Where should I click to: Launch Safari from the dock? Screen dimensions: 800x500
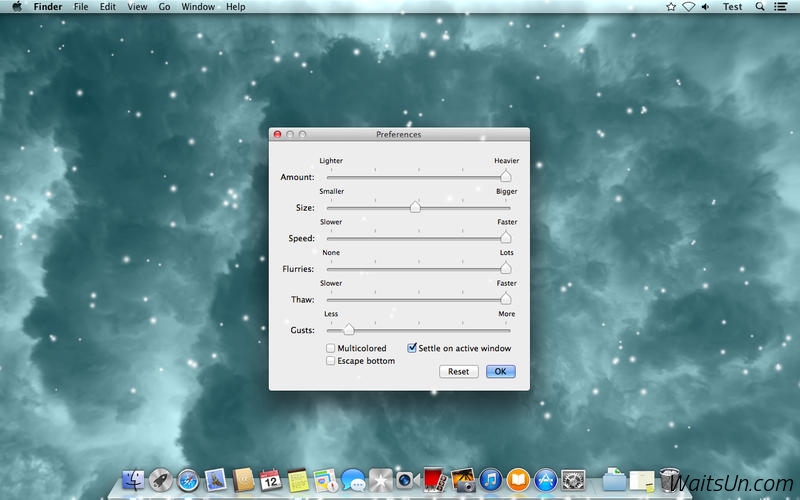(x=188, y=480)
